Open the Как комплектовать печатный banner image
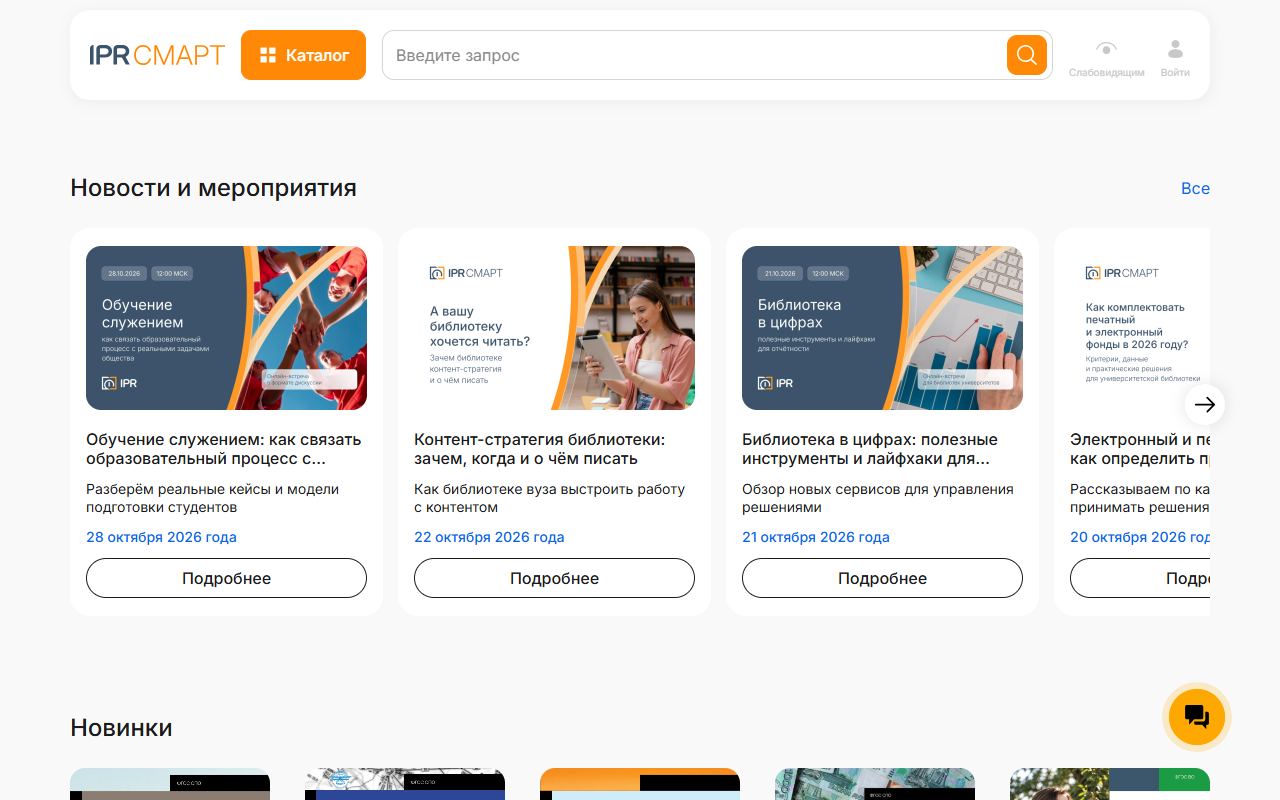Viewport: 1280px width, 800px height. [x=1140, y=328]
